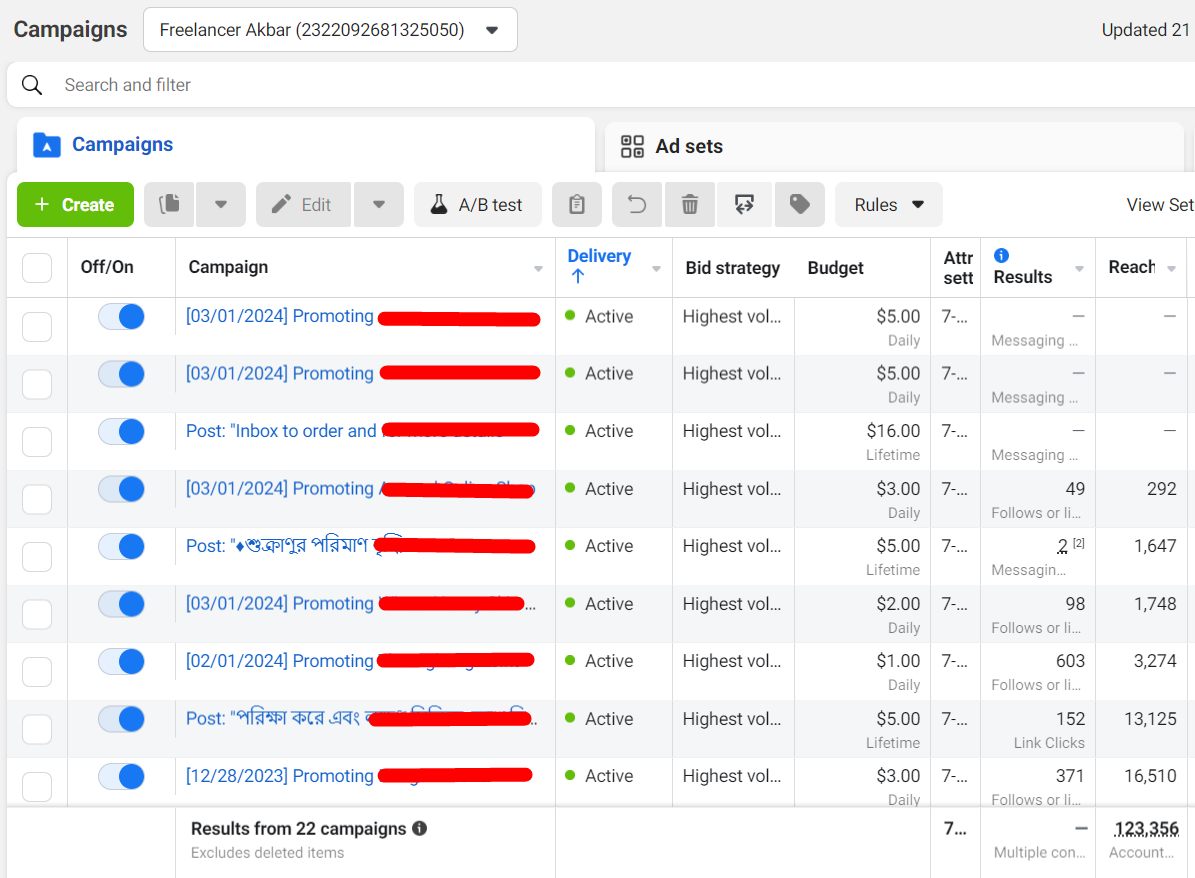
Task: Click the duplicate campaign icon
Action: click(169, 205)
